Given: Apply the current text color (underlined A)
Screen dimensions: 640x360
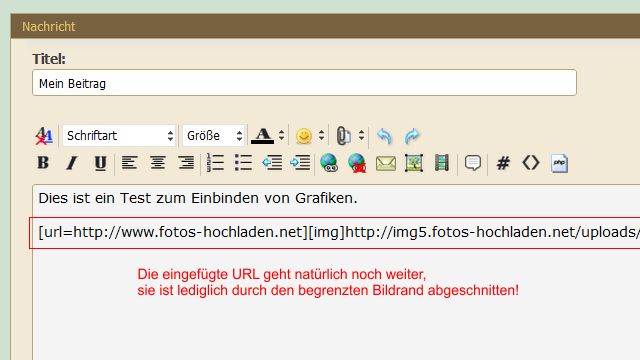Looking at the screenshot, I should [x=262, y=136].
